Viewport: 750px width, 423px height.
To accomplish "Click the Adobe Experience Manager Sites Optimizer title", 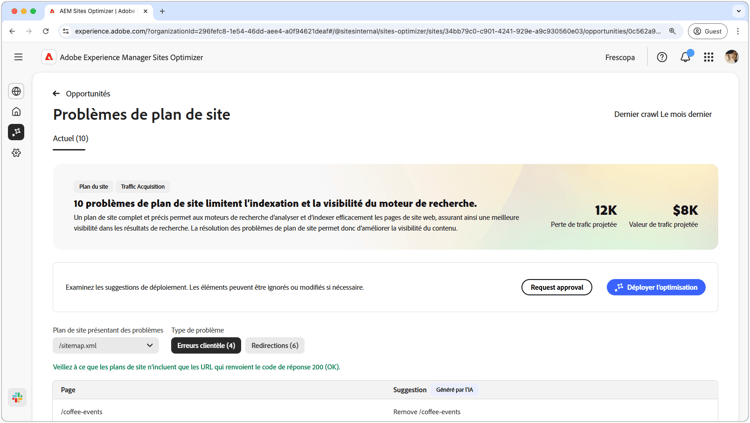I will (131, 57).
